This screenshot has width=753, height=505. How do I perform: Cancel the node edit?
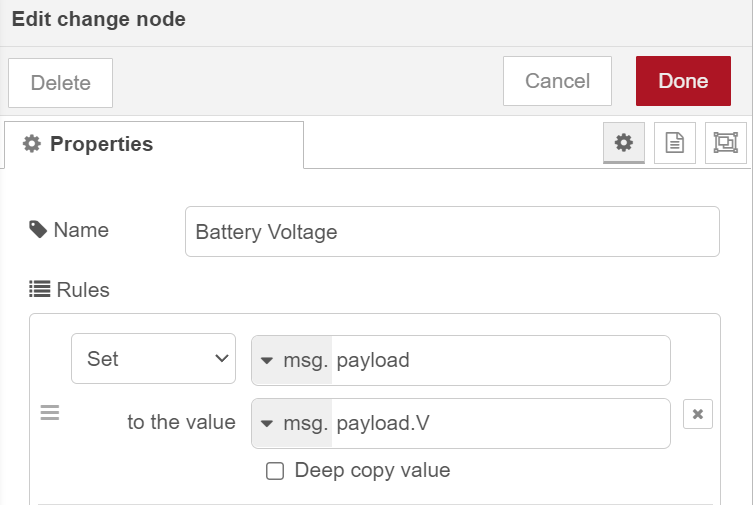pyautogui.click(x=557, y=81)
